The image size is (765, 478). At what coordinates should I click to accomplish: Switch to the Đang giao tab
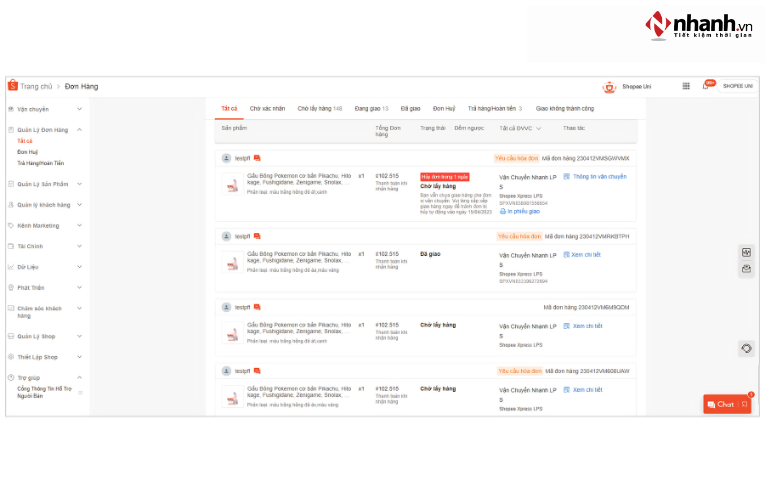pyautogui.click(x=371, y=108)
